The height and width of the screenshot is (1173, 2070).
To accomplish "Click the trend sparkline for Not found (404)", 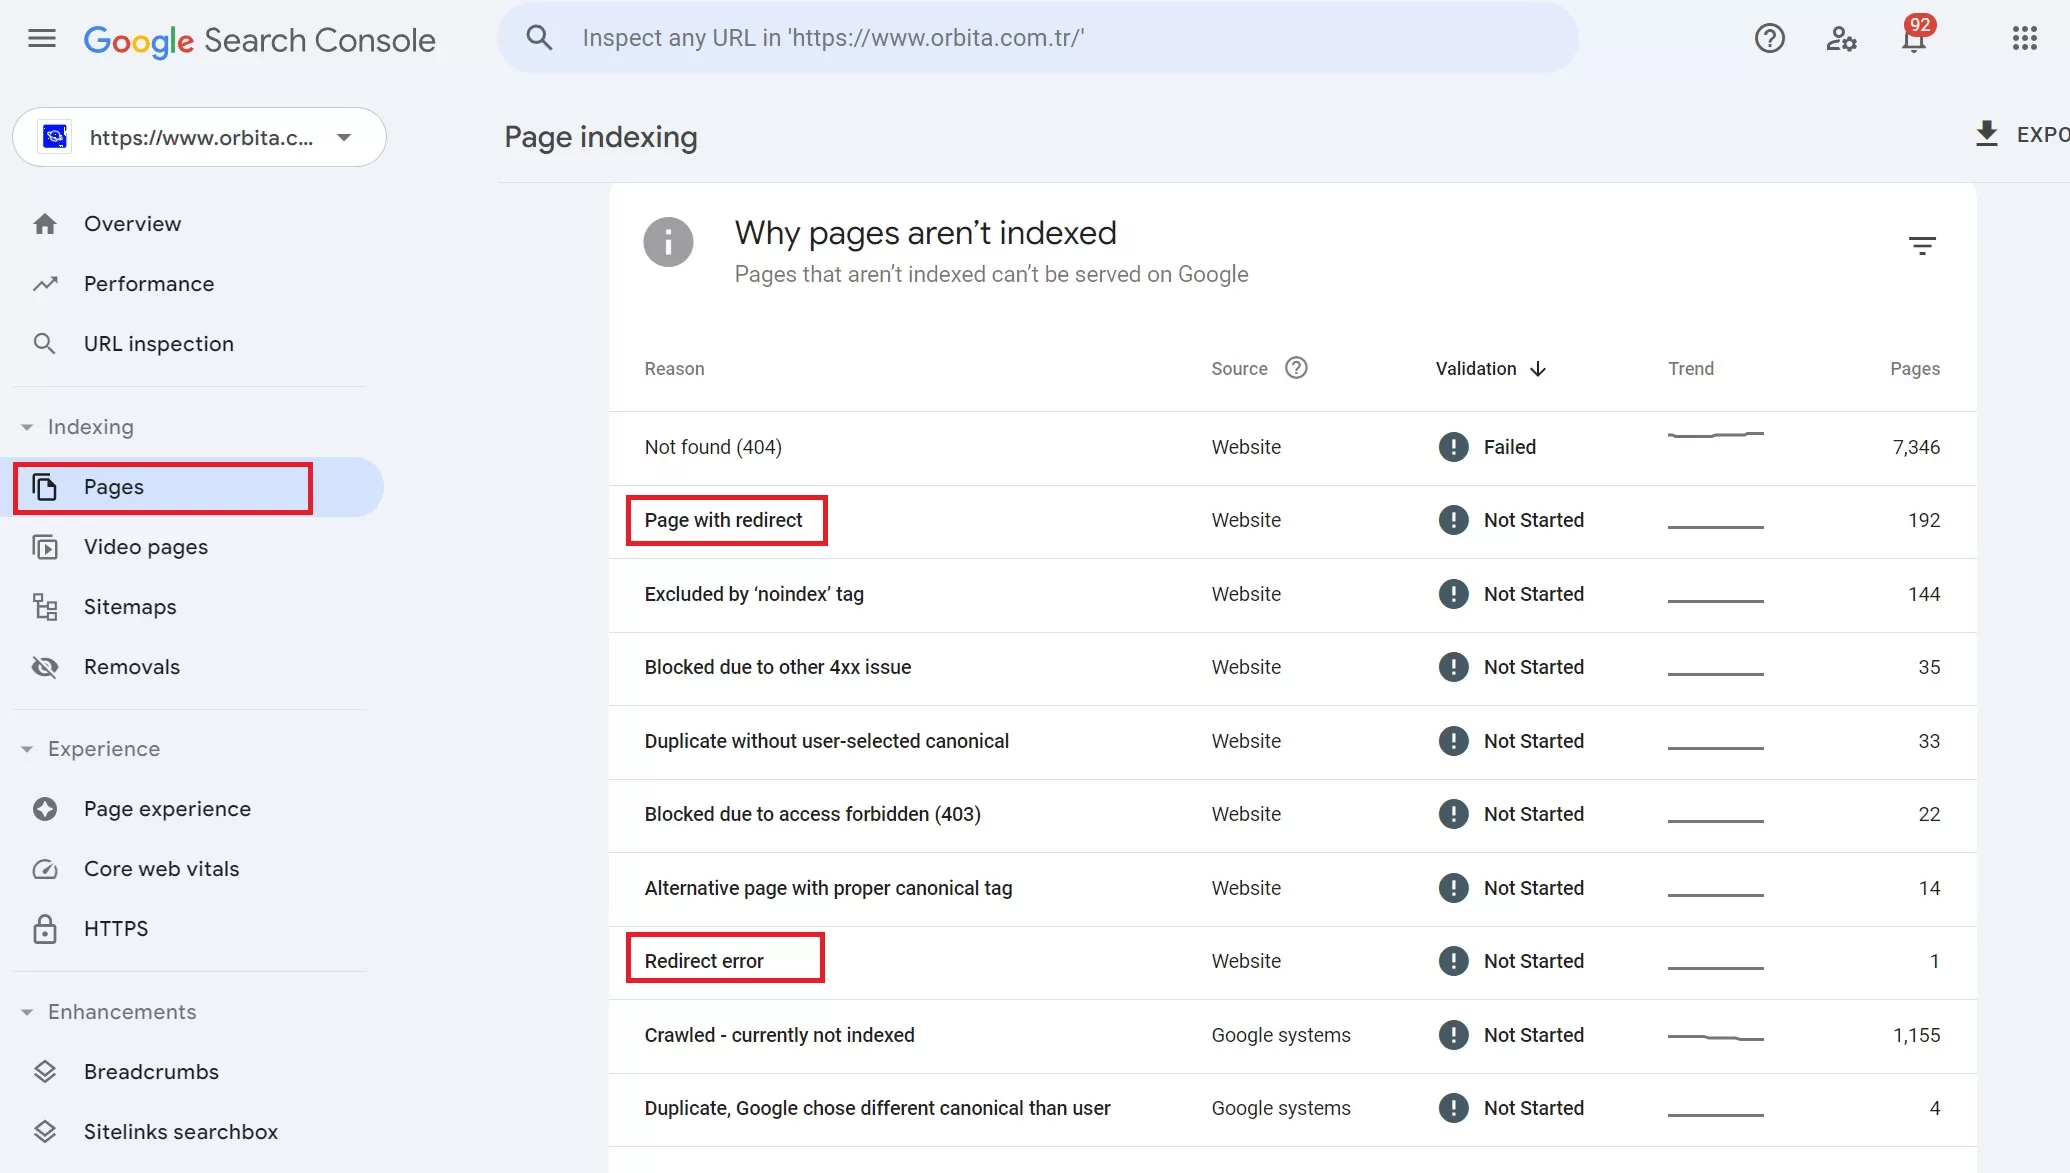I will [x=1715, y=435].
